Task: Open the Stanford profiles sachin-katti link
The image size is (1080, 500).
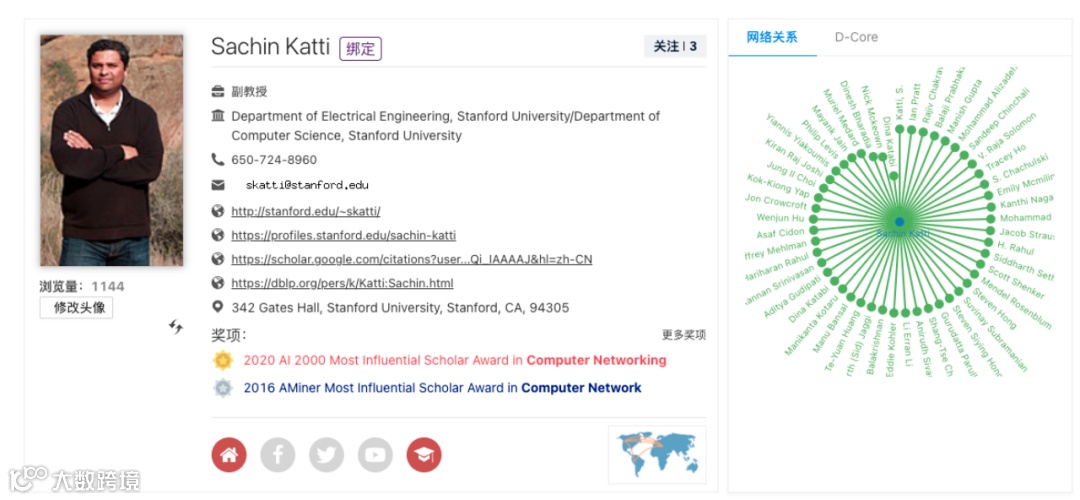Action: 343,235
